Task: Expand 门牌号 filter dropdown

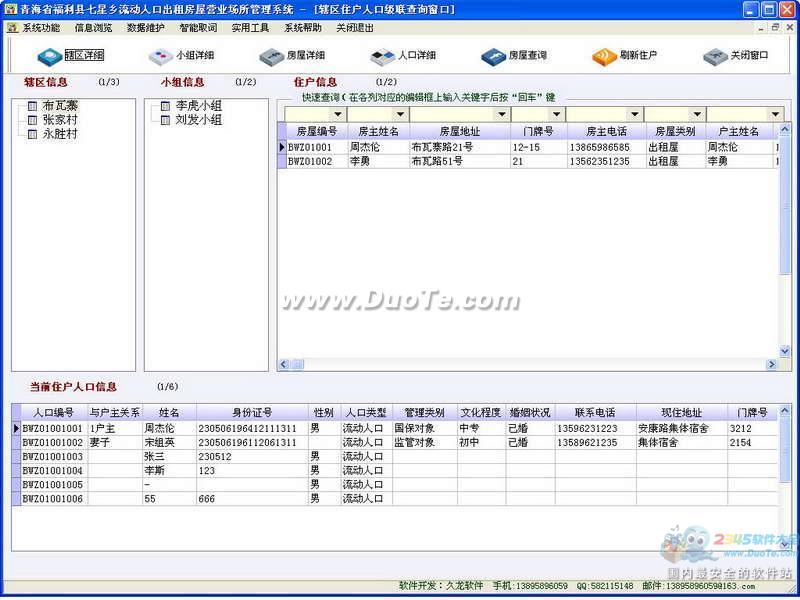Action: click(557, 114)
